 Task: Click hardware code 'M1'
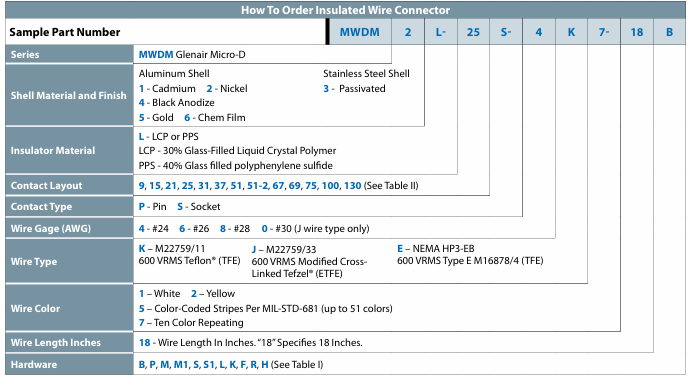coord(181,365)
